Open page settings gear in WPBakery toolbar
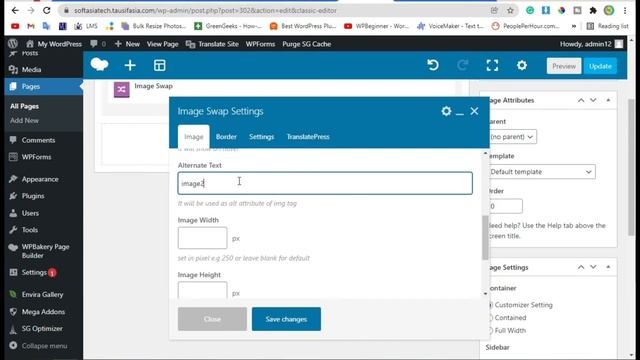 (522, 65)
